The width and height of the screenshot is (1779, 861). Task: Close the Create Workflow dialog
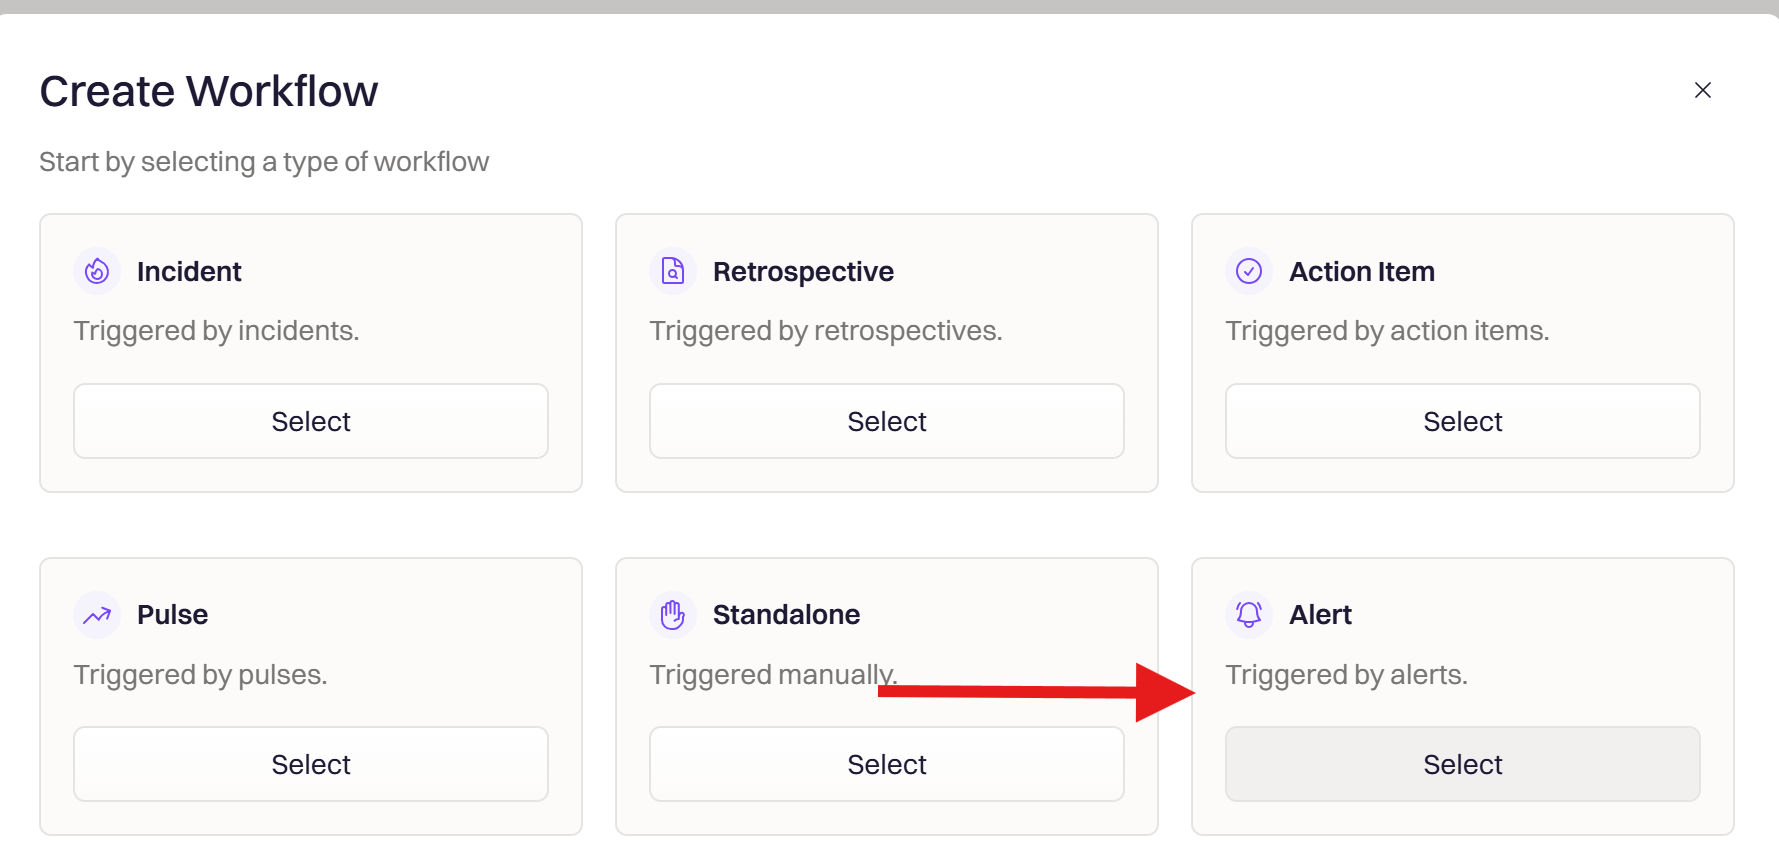1703,90
